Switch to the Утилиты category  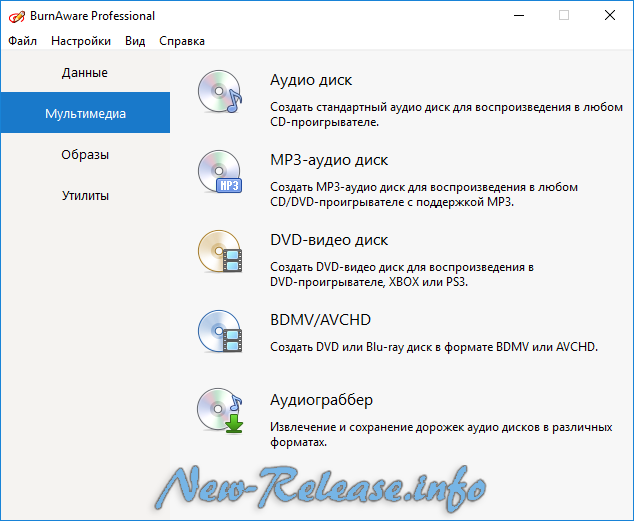coord(85,196)
